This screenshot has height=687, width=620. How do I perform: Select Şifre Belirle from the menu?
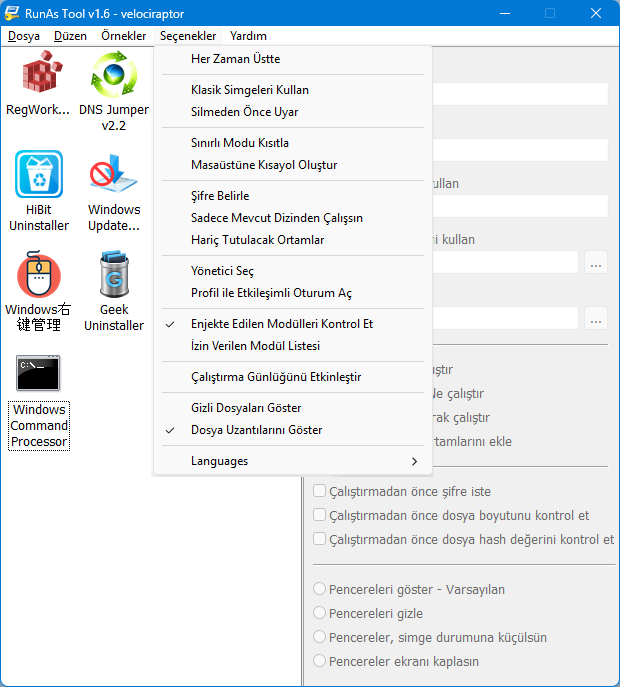(x=293, y=196)
